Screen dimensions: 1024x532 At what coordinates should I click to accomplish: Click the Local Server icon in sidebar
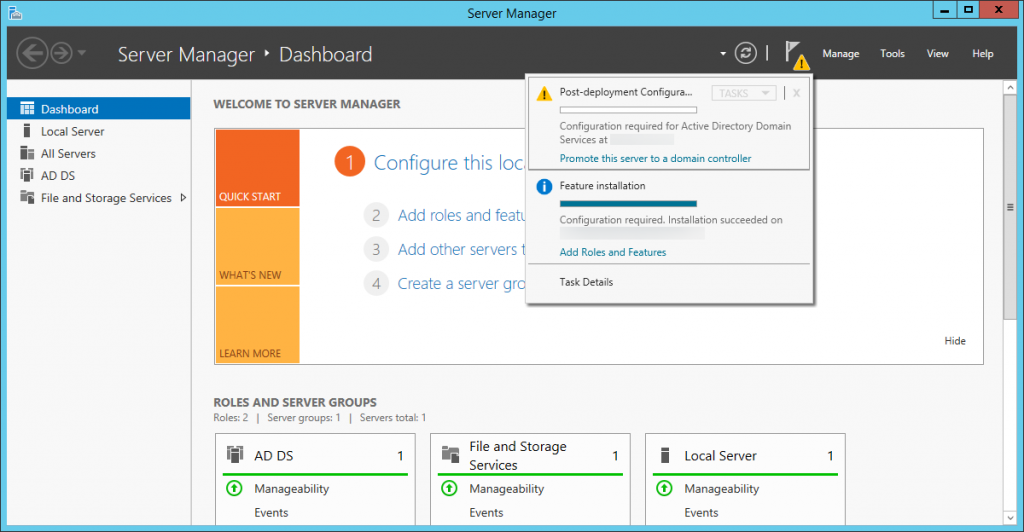(27, 131)
